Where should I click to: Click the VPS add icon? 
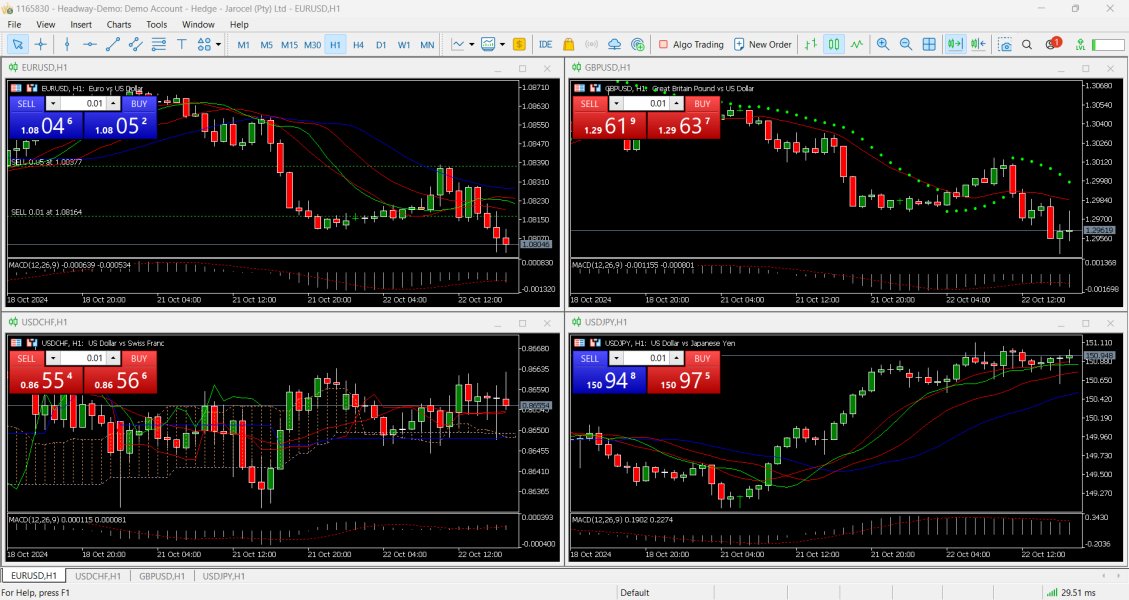(x=637, y=45)
